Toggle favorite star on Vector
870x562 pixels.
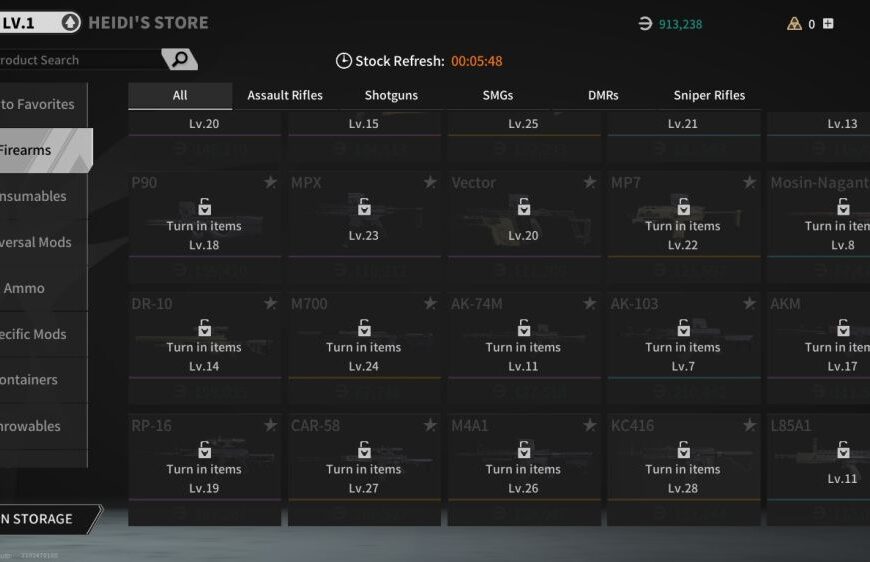pos(590,182)
